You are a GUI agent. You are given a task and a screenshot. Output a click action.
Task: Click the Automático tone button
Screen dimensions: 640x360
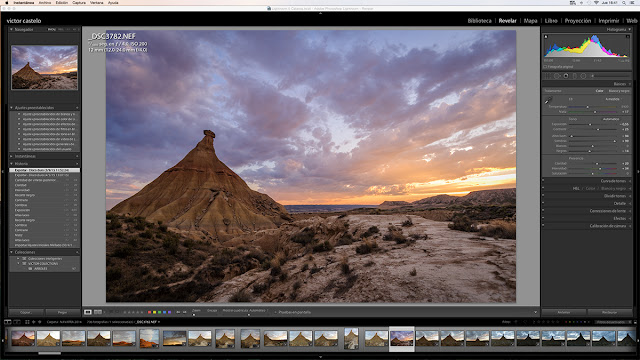(x=611, y=119)
